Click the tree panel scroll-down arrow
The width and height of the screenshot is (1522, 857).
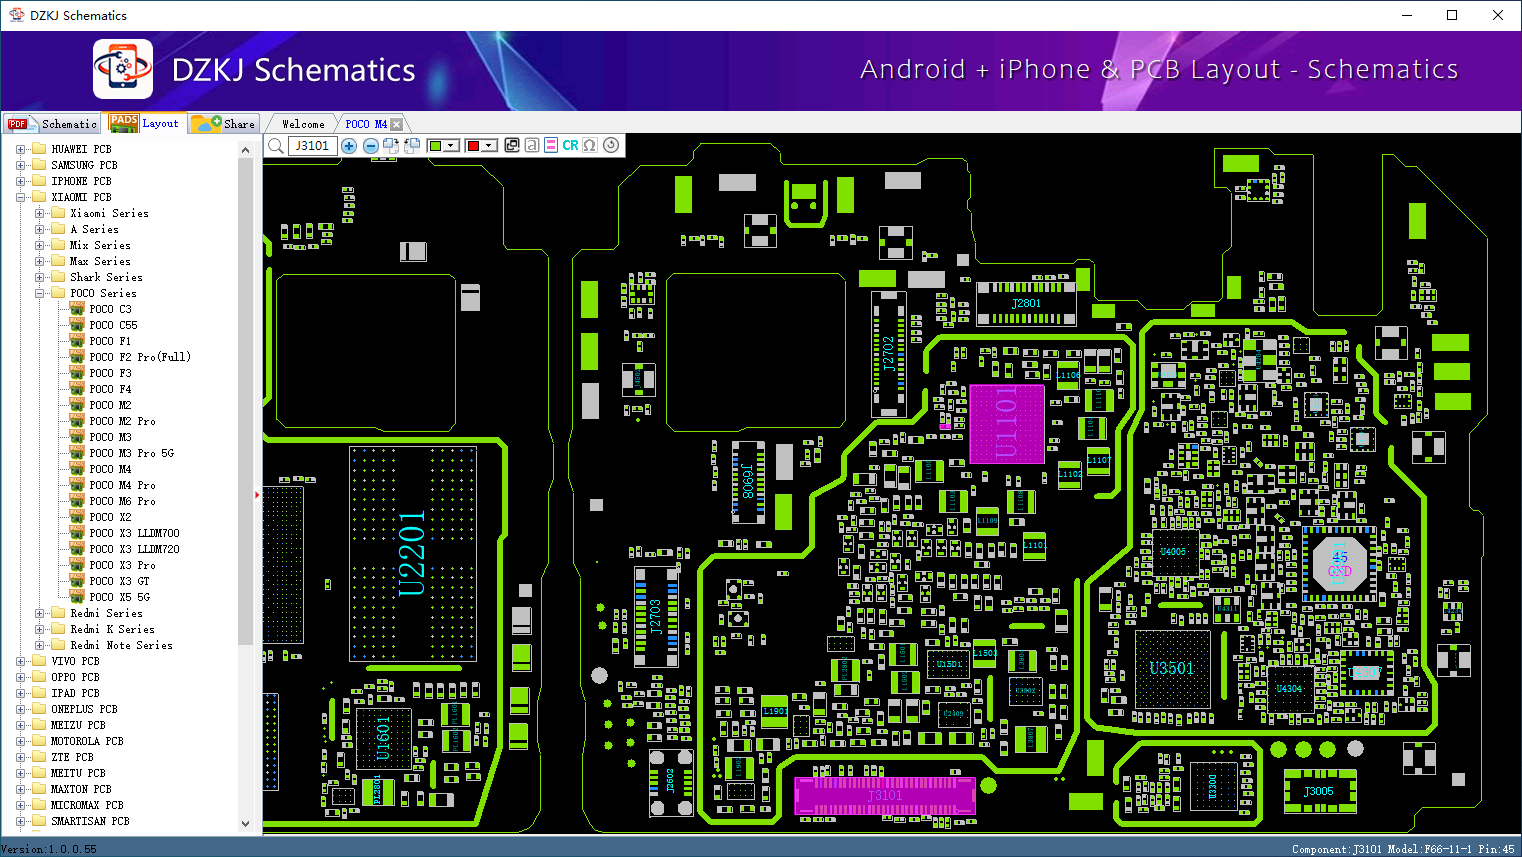pyautogui.click(x=246, y=824)
